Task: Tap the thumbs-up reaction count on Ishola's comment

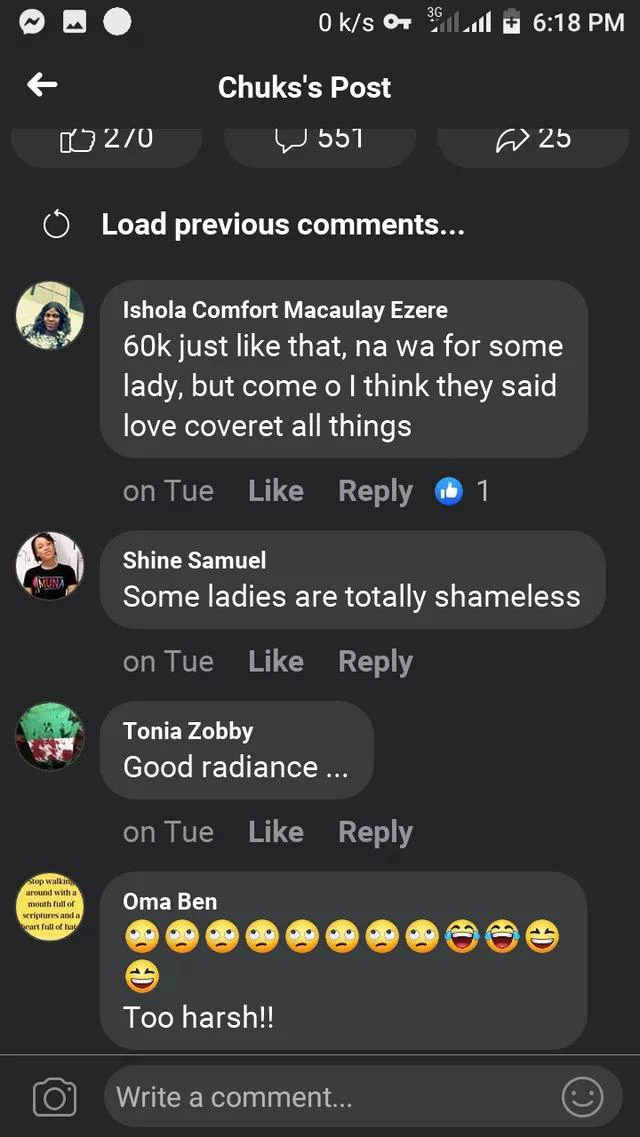Action: 462,491
